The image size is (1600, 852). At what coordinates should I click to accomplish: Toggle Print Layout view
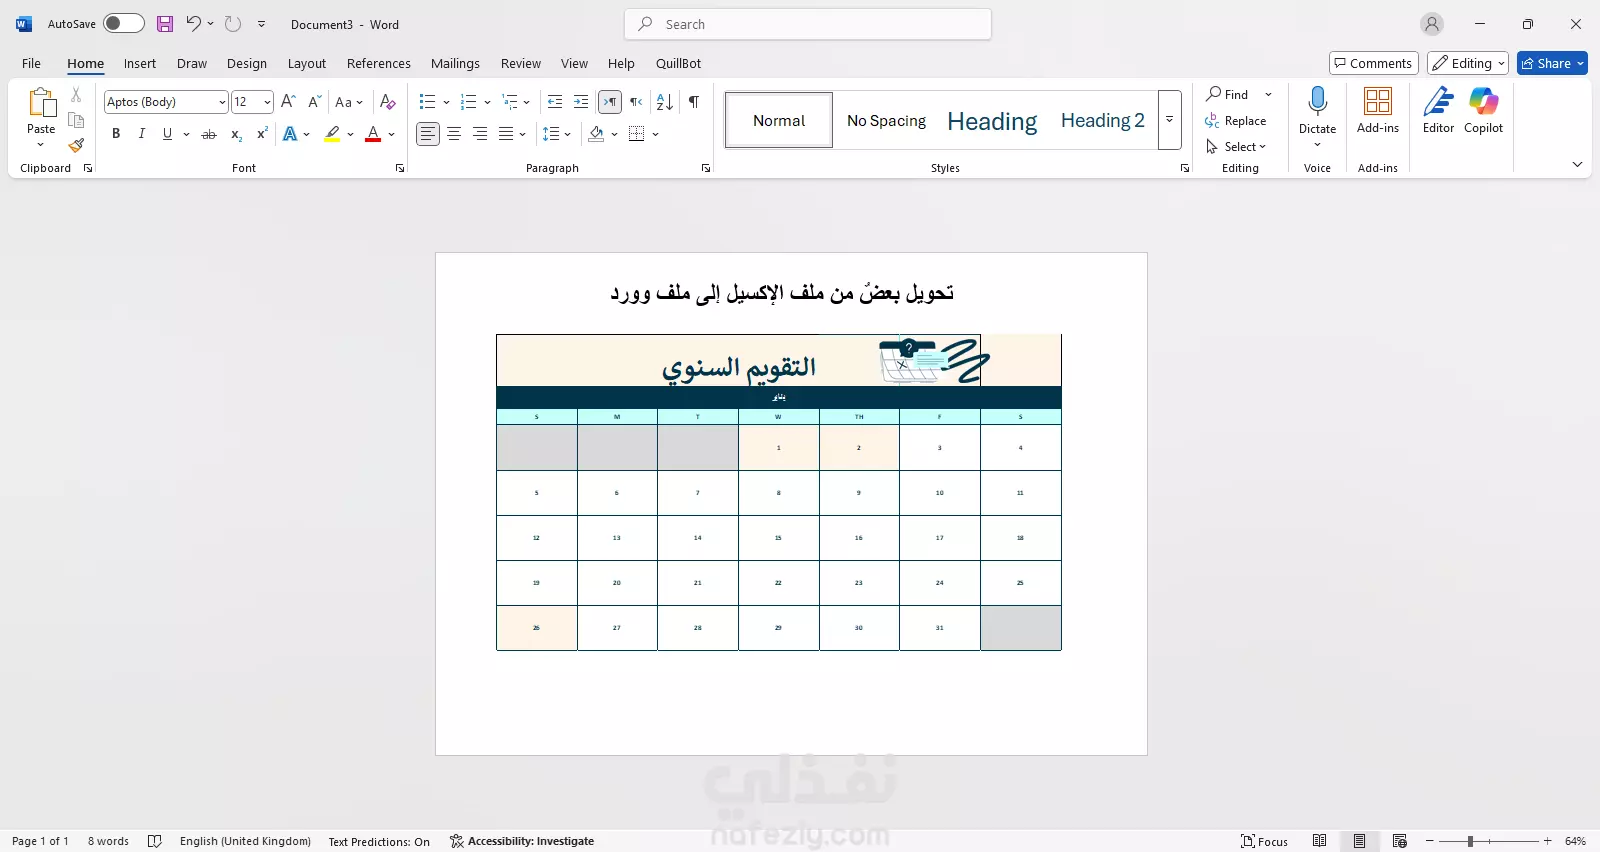[1359, 841]
